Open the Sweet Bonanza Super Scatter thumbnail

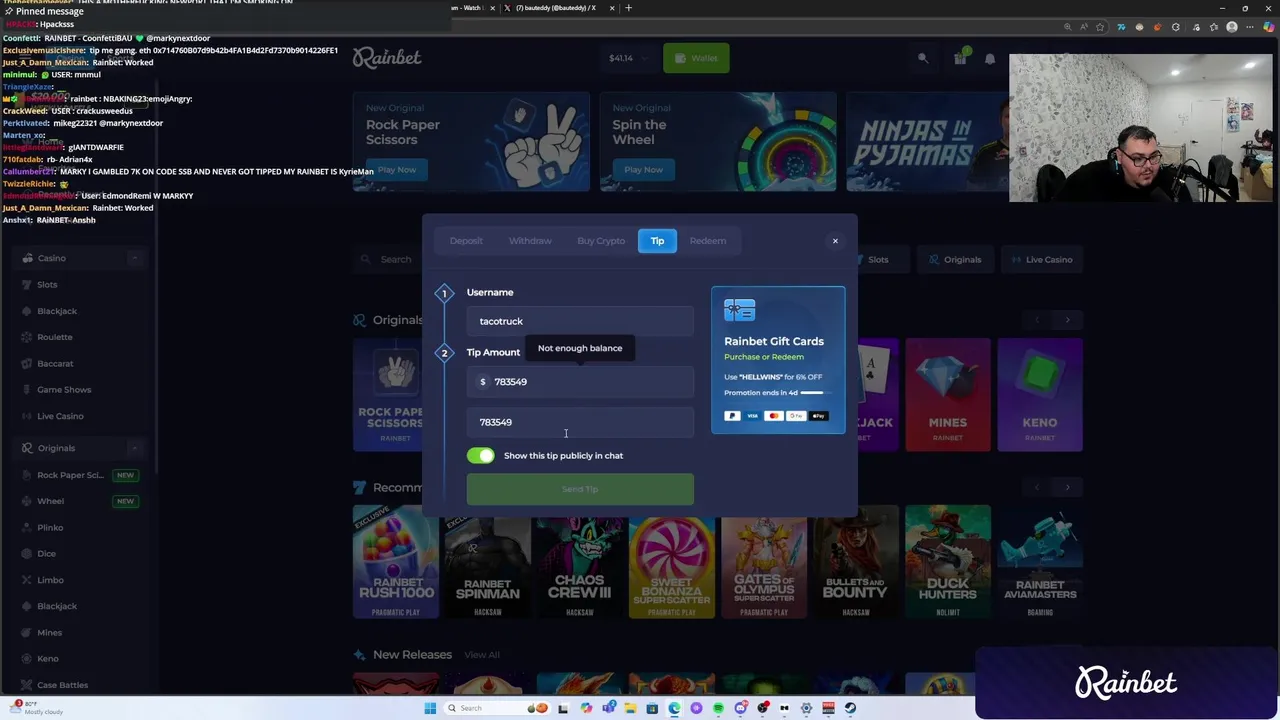point(672,562)
